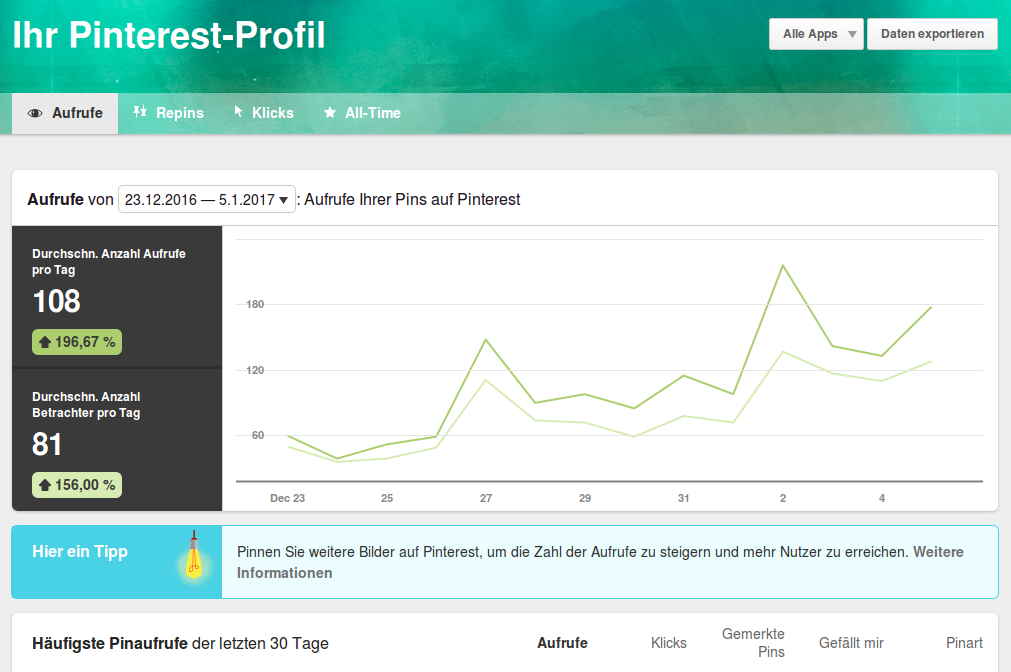
Task: Click the 156,00 % increase badge
Action: coord(77,485)
